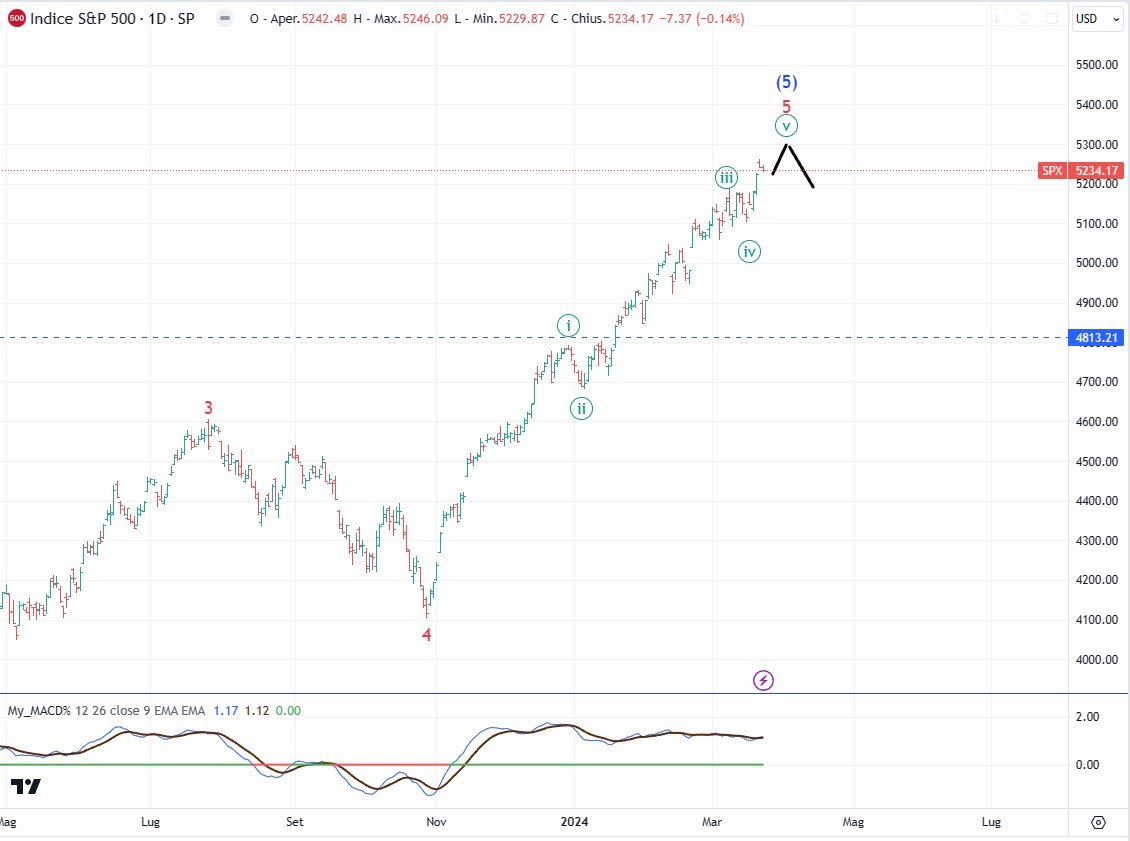1130x841 pixels.
Task: Click the TradingView logo
Action: (x=26, y=786)
